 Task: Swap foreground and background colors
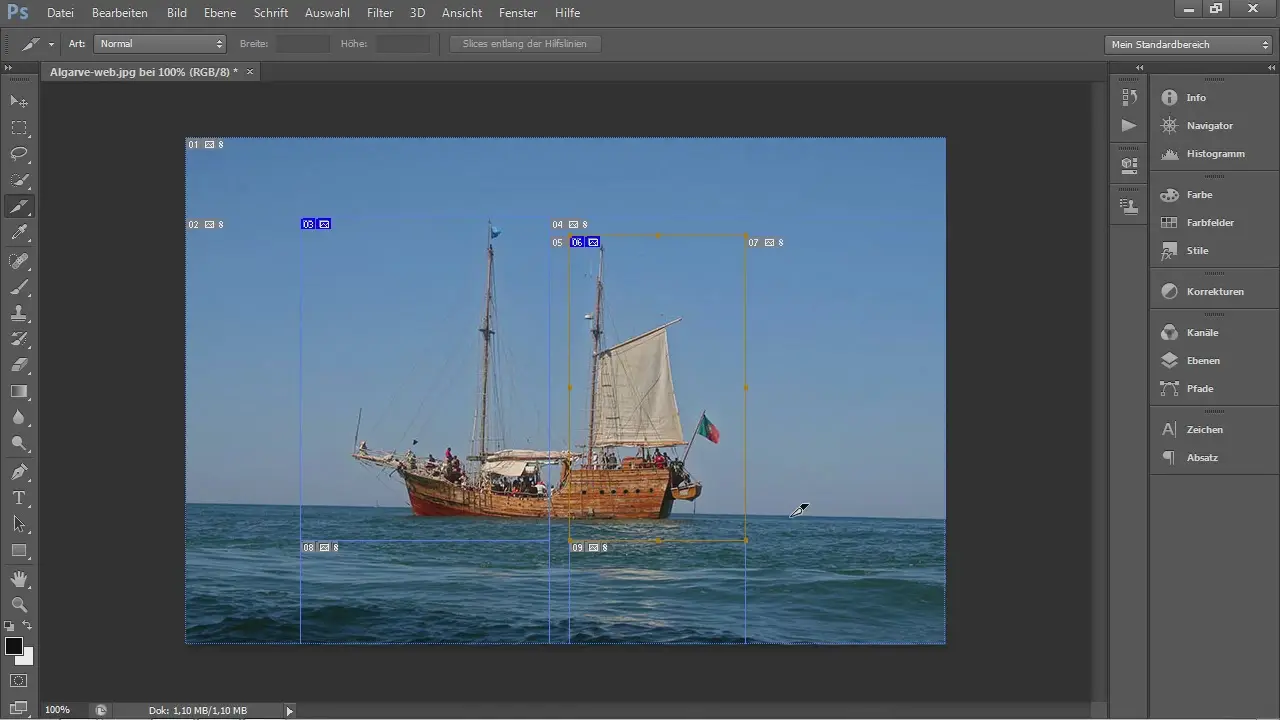pos(27,626)
